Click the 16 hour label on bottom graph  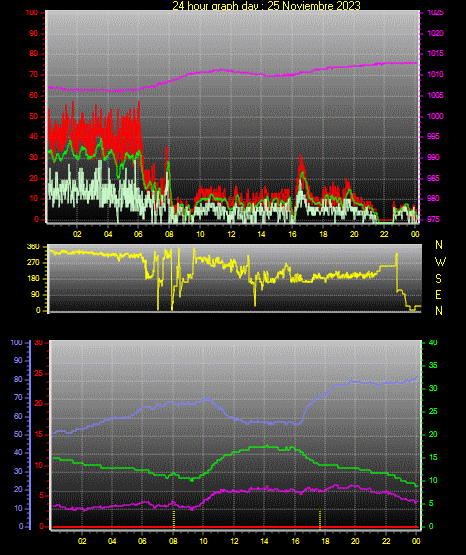click(x=295, y=541)
